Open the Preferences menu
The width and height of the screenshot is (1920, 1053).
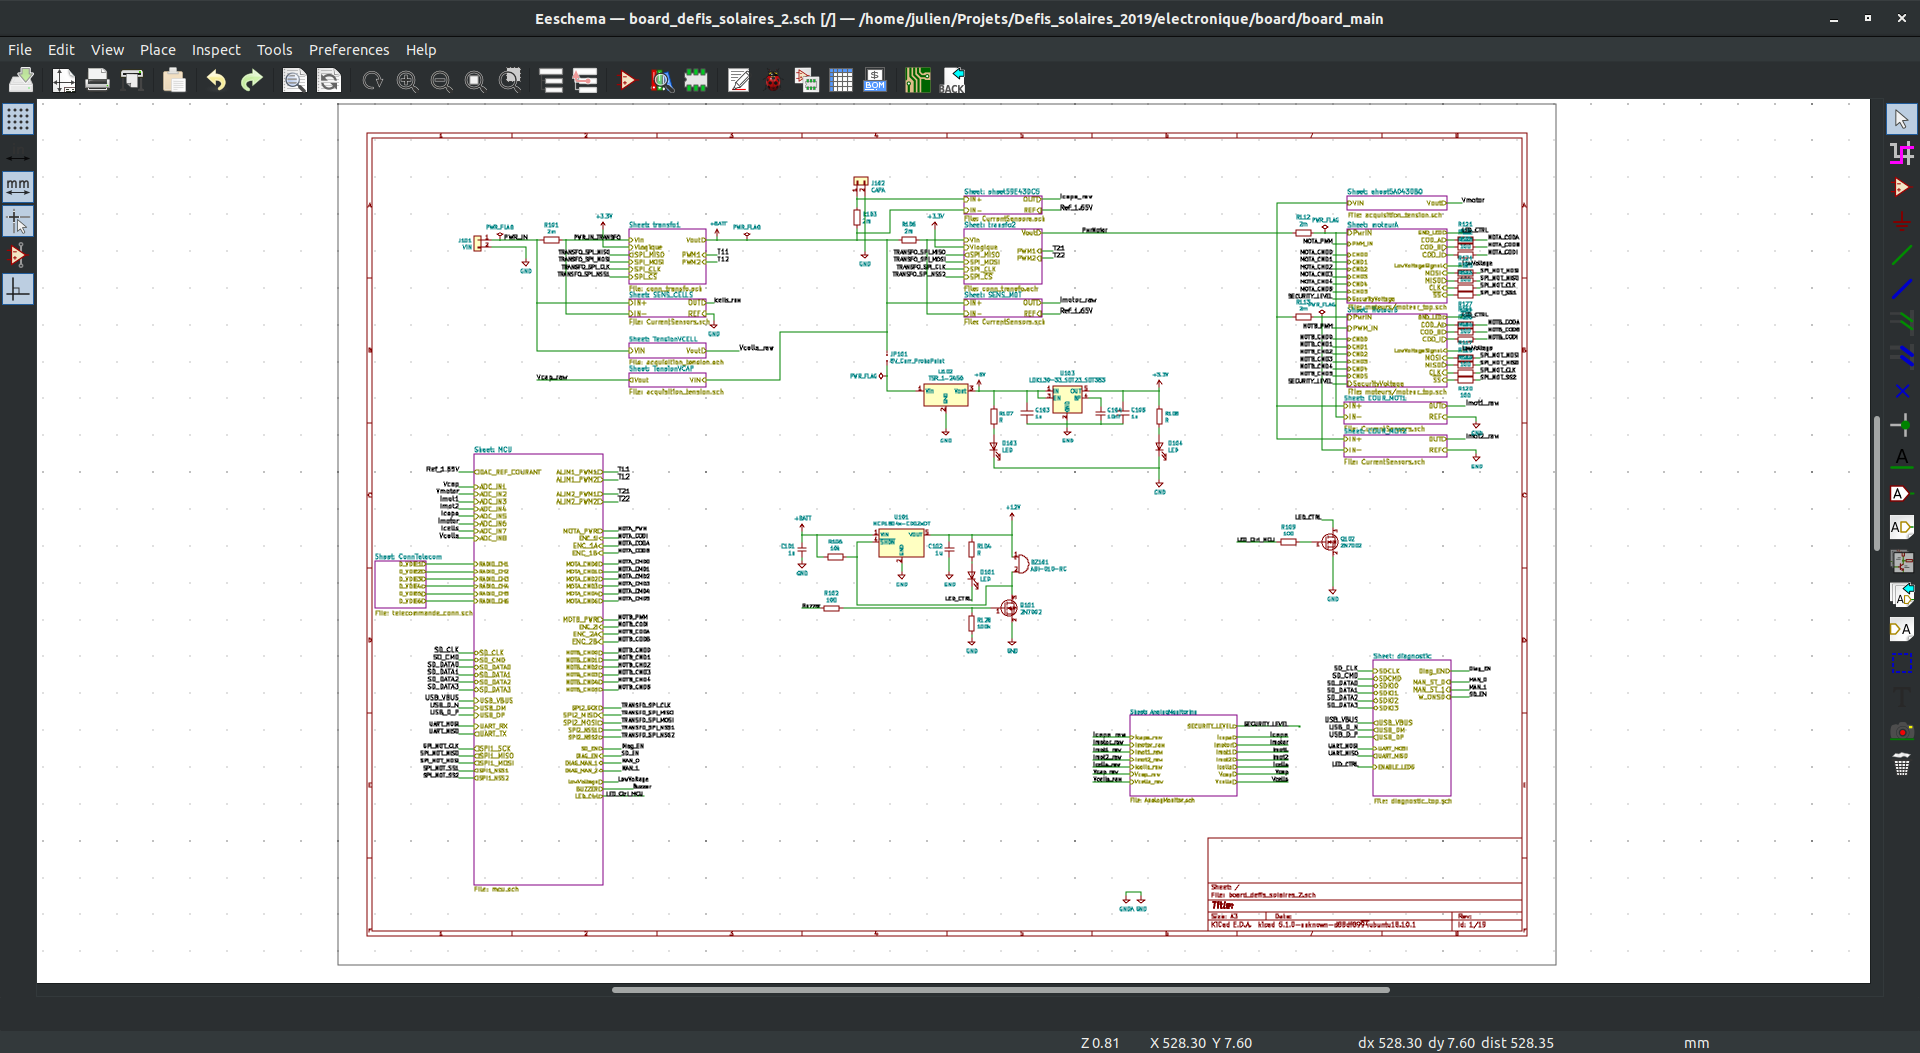[x=348, y=49]
